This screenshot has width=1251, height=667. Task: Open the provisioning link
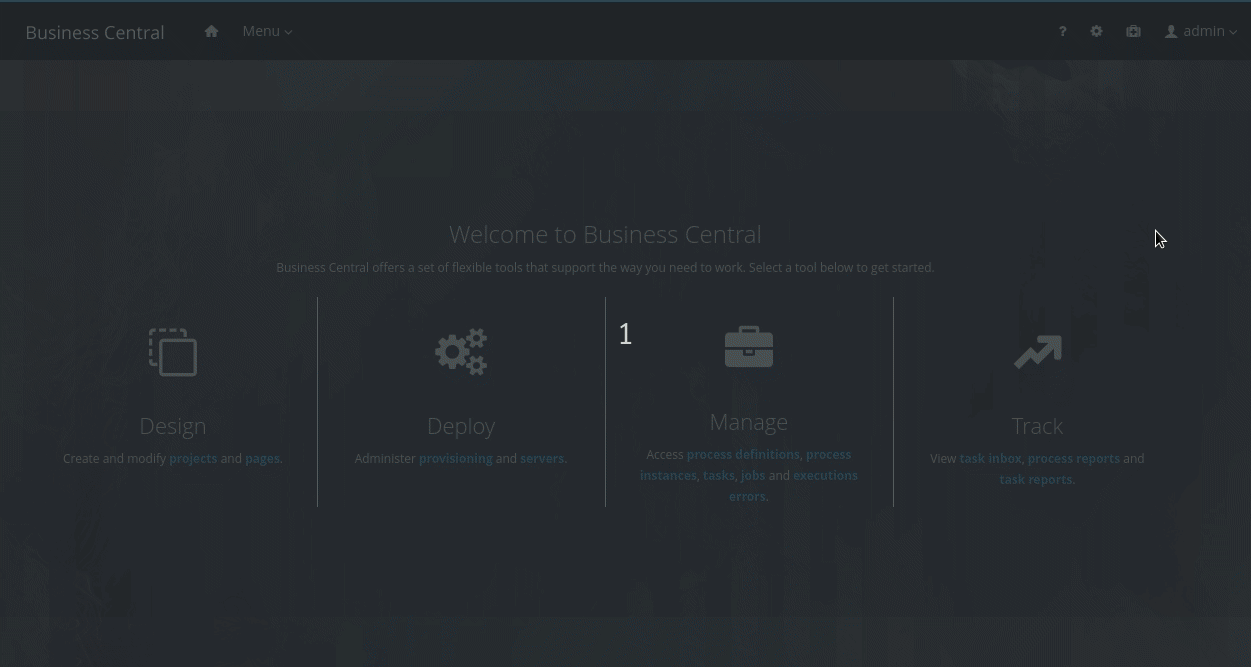pos(455,458)
